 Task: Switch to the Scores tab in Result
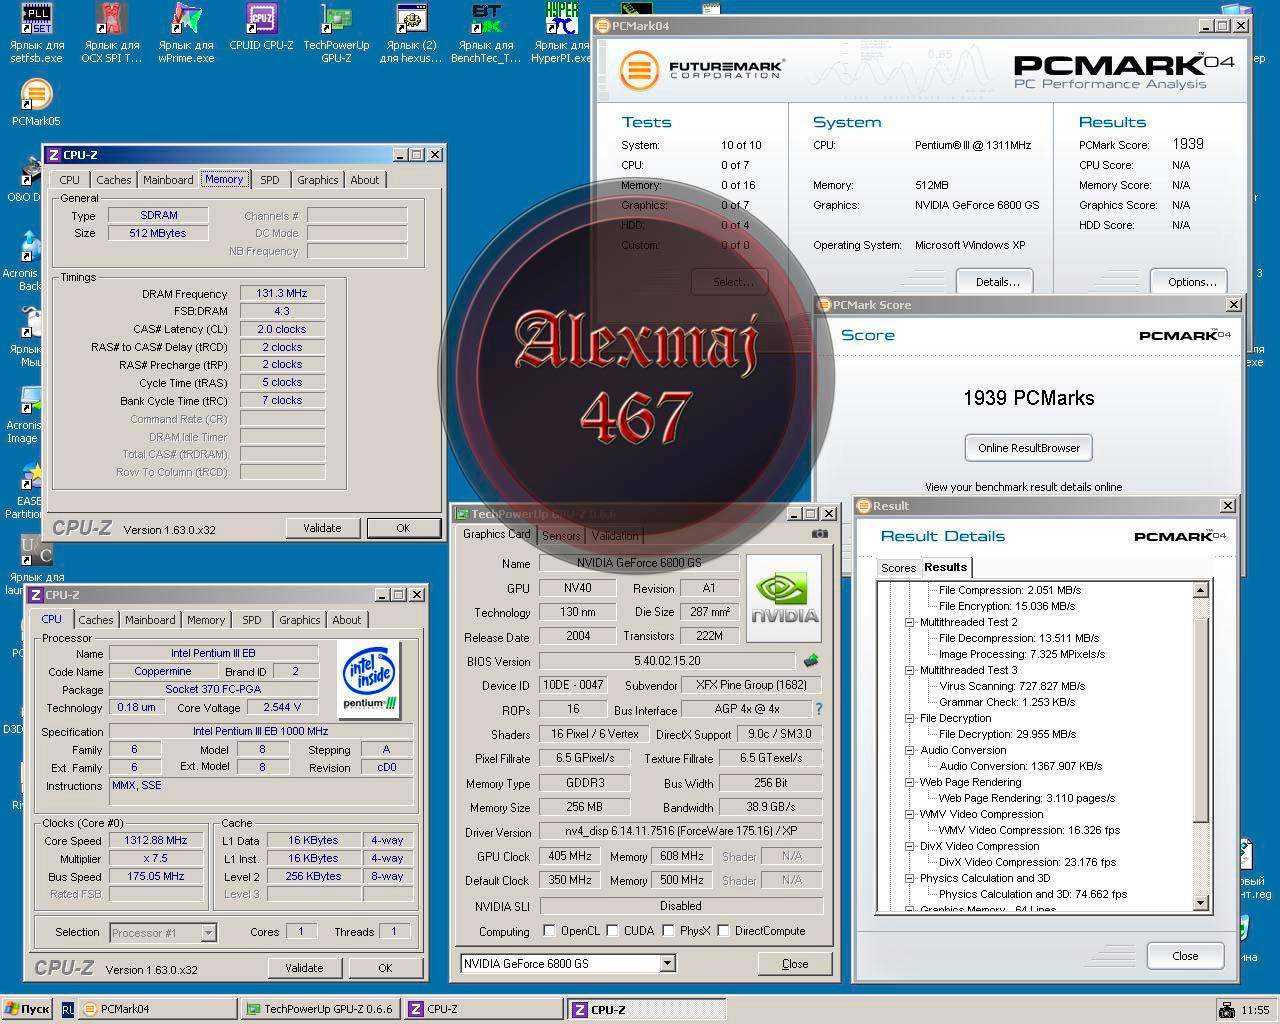[898, 568]
